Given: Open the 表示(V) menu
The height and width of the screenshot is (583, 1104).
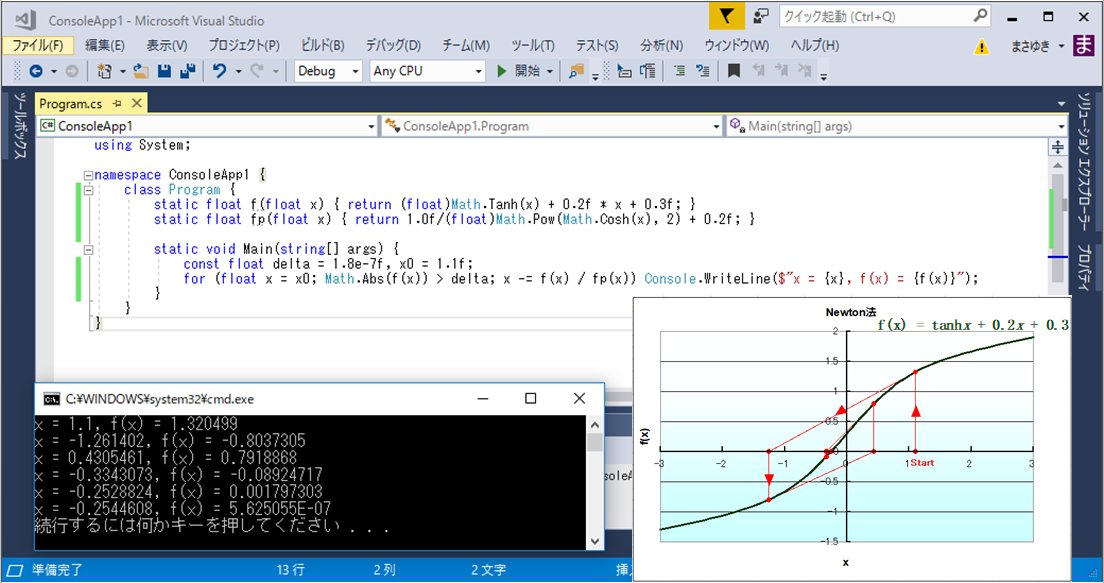Looking at the screenshot, I should click(167, 46).
